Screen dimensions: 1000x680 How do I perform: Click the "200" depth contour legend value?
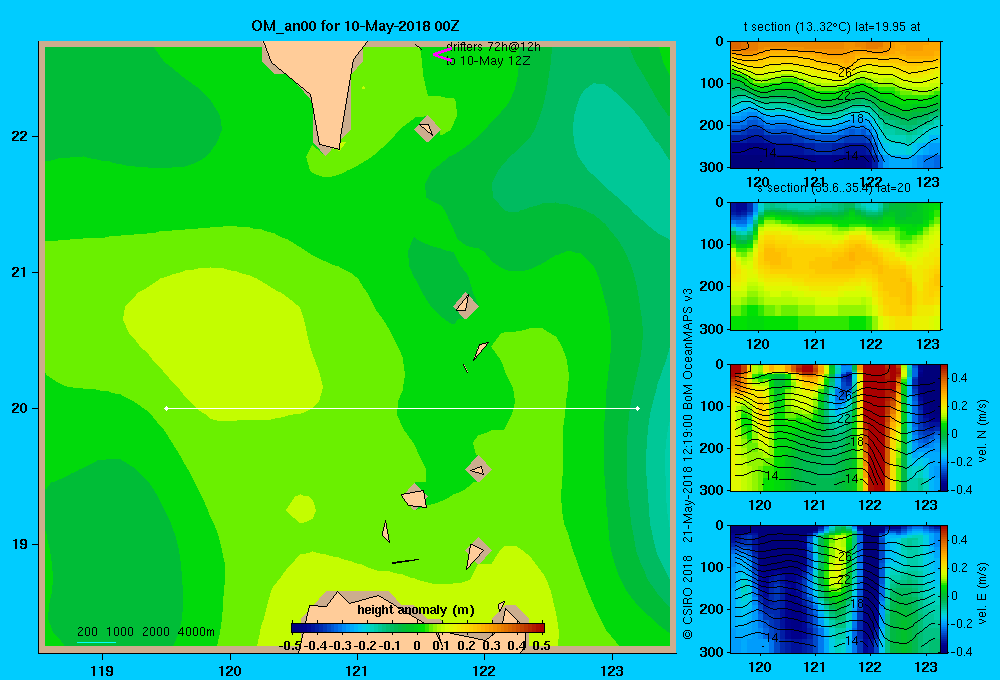[87, 632]
